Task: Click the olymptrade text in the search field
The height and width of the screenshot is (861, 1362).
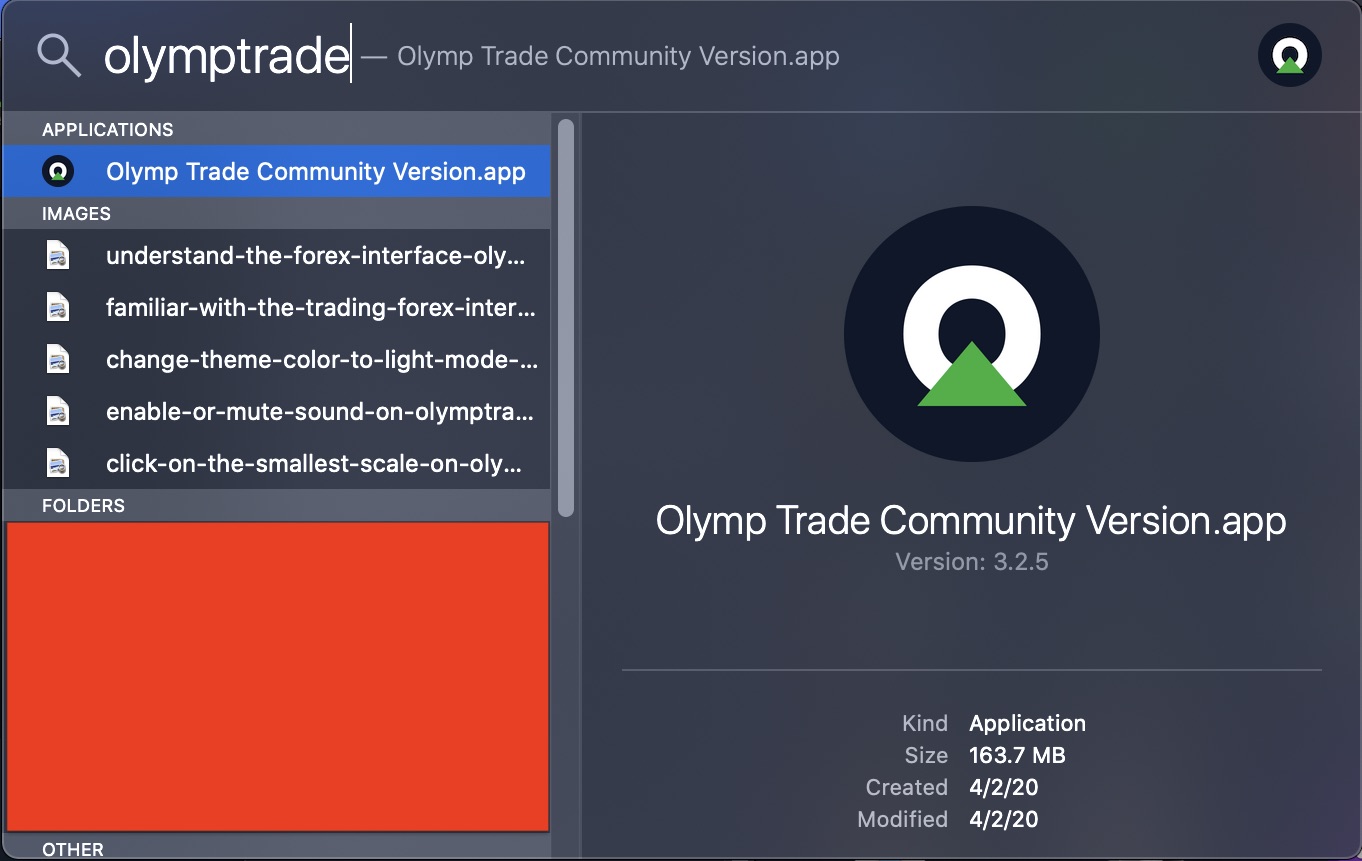Action: pos(225,56)
